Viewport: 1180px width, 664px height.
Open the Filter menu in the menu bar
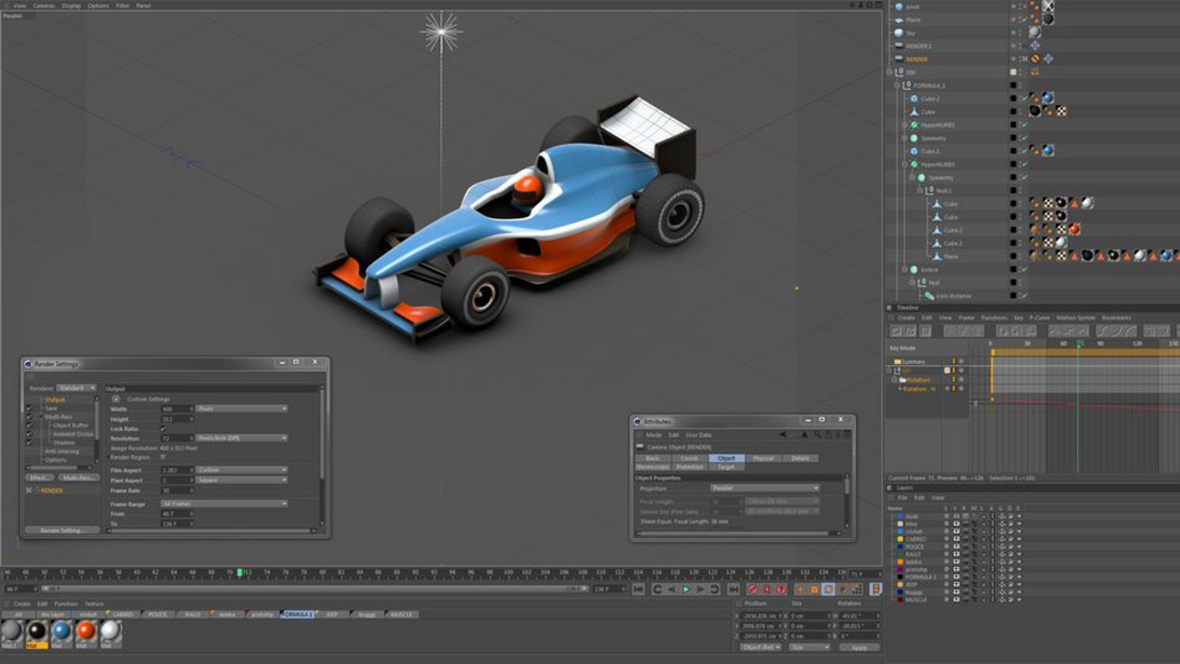click(x=120, y=4)
